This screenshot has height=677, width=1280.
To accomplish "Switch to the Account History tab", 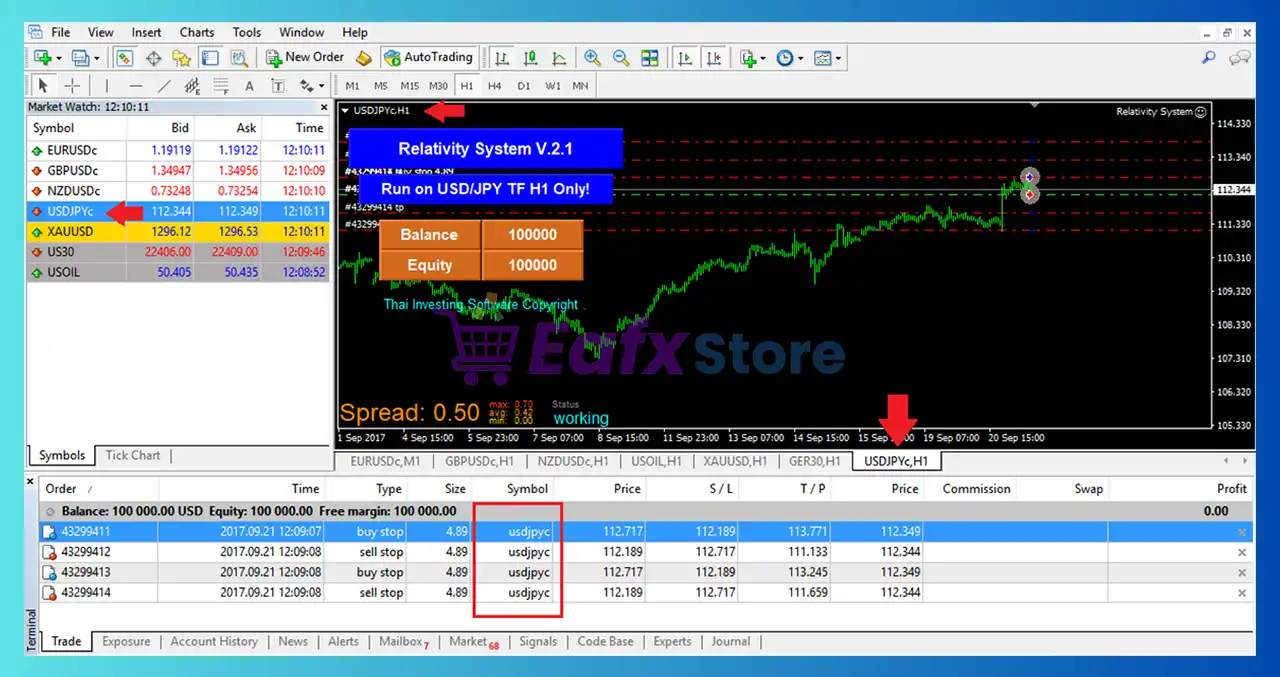I will [x=214, y=641].
